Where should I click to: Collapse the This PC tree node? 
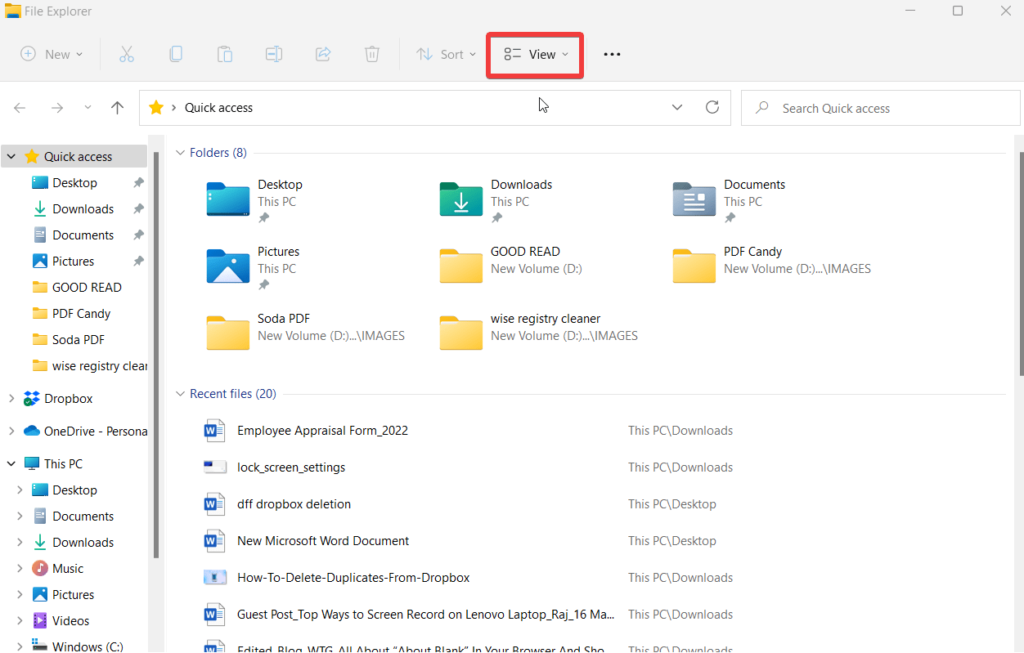pos(11,464)
